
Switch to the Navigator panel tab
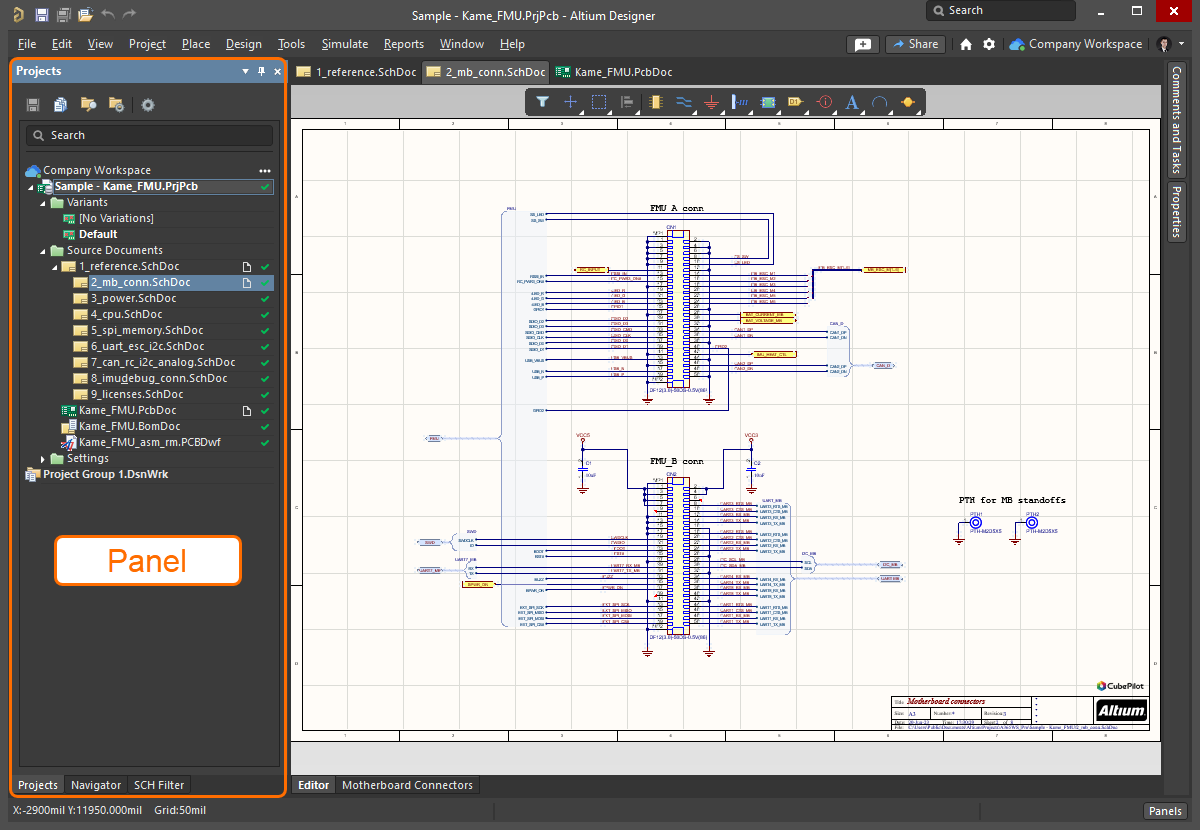(x=96, y=785)
